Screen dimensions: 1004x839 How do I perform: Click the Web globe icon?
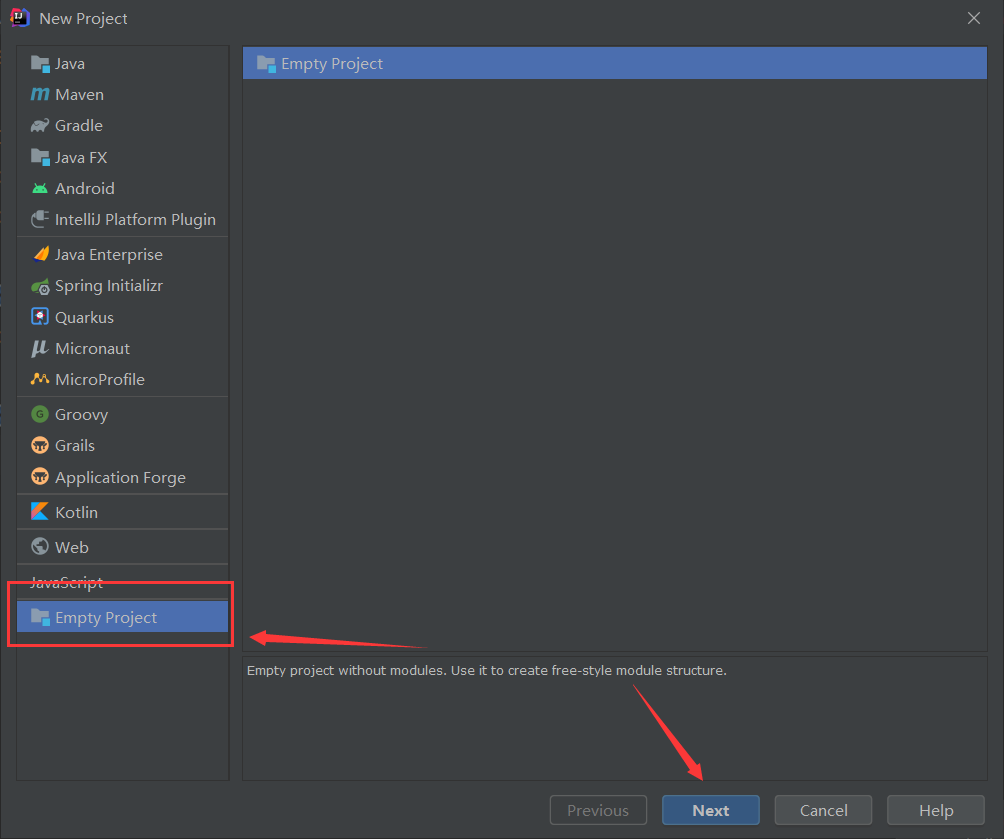pyautogui.click(x=40, y=547)
